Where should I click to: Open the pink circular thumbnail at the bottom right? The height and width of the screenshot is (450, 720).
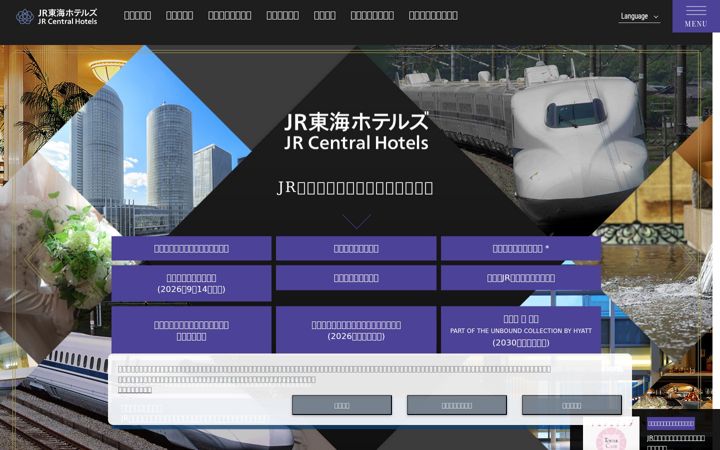click(611, 434)
